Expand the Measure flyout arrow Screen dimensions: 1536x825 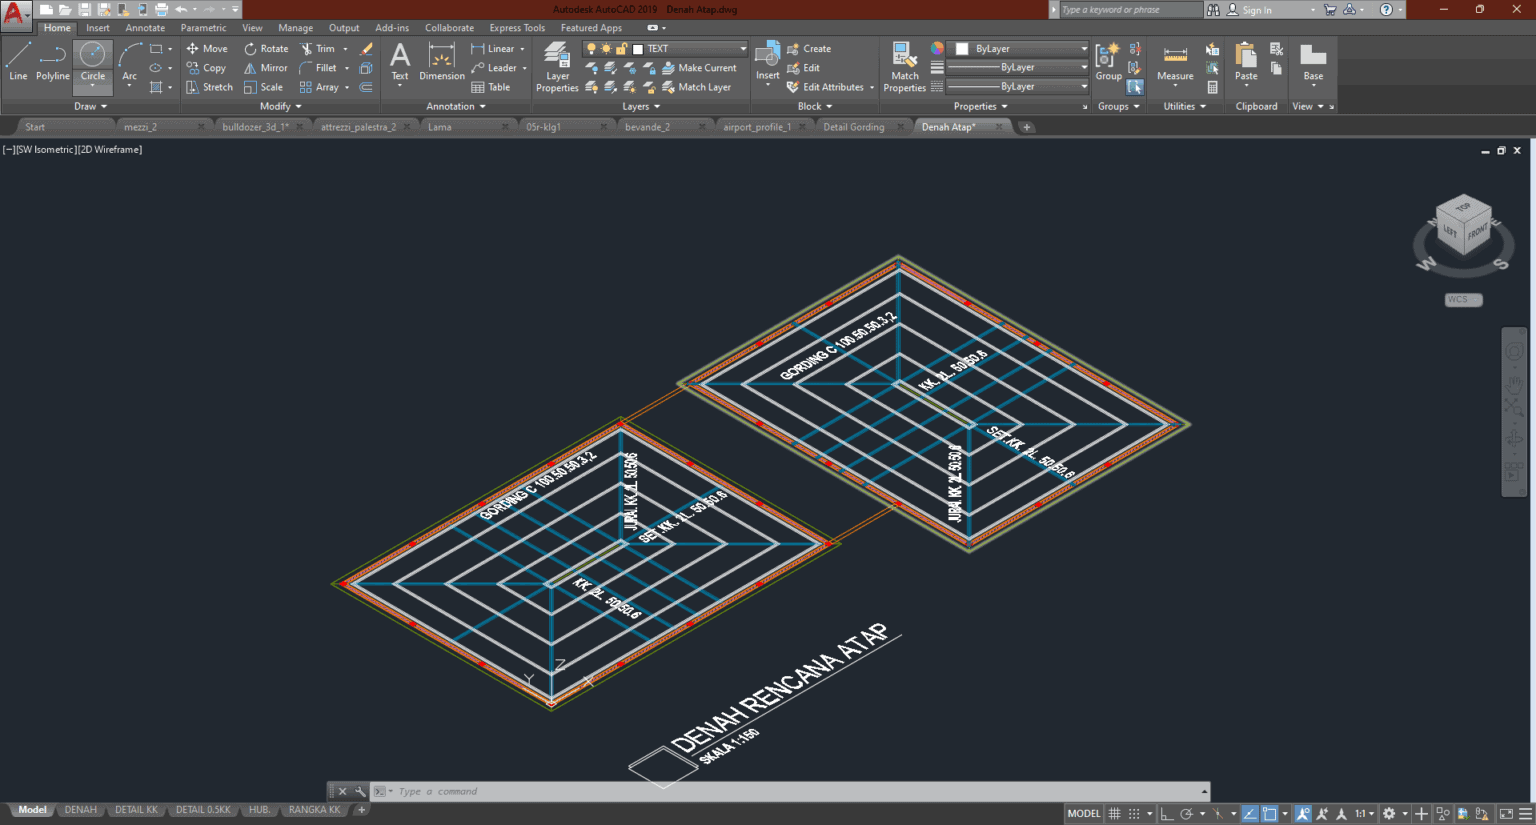[x=1175, y=85]
